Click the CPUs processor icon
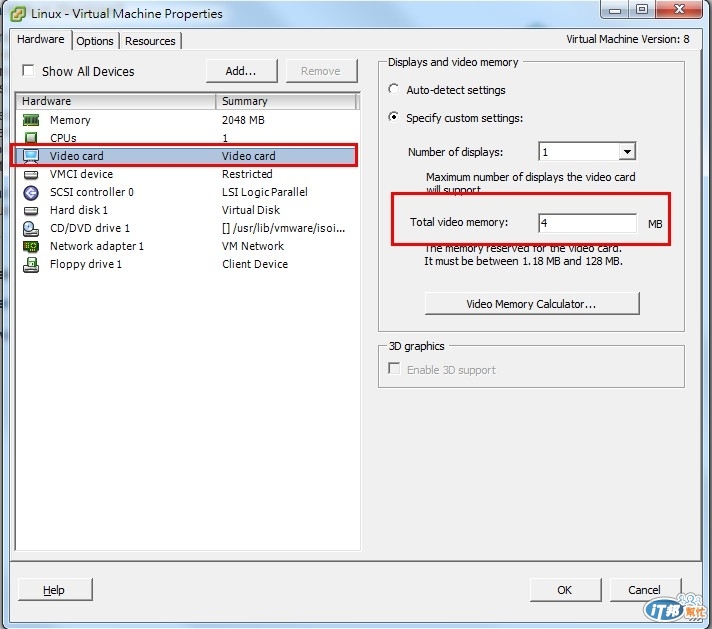712x629 pixels. point(31,138)
